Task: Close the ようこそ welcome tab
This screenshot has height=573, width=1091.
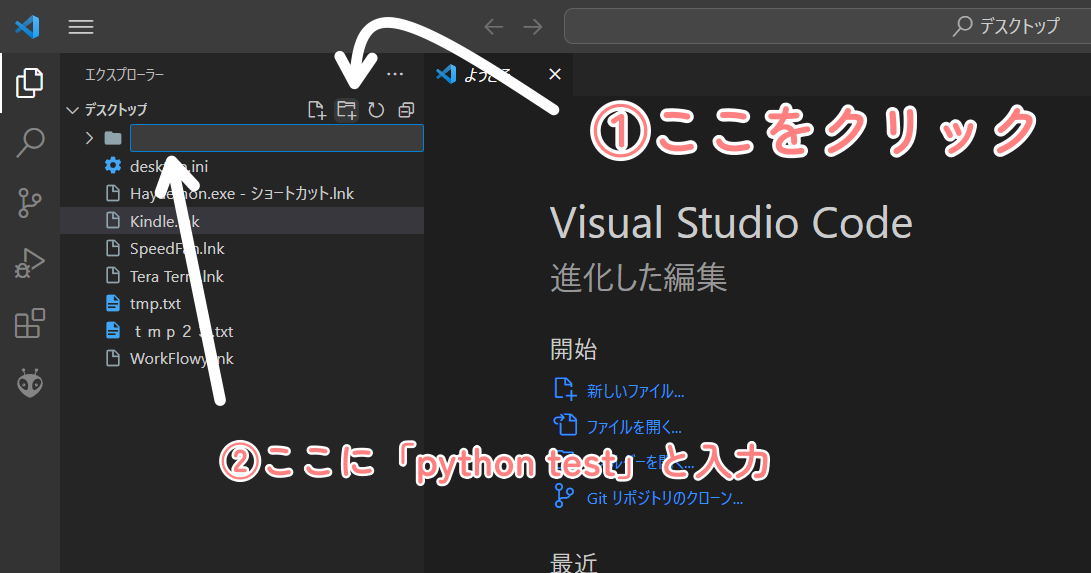Action: point(555,74)
